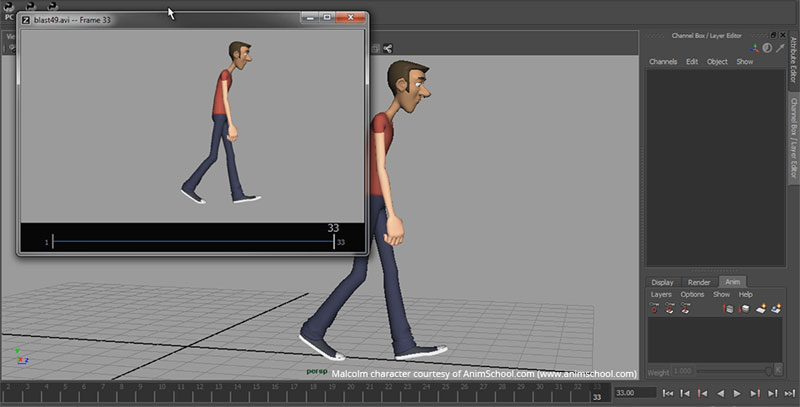The width and height of the screenshot is (800, 407).
Task: Create anim layer from selected objects
Action: [776, 308]
